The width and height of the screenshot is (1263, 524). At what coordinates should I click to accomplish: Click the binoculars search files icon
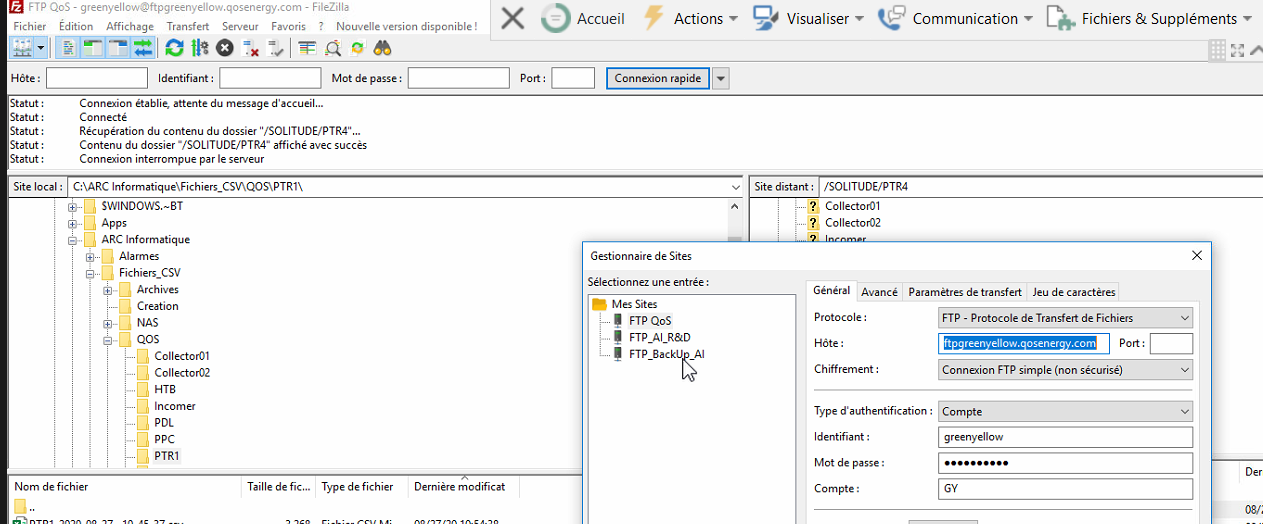tap(382, 48)
